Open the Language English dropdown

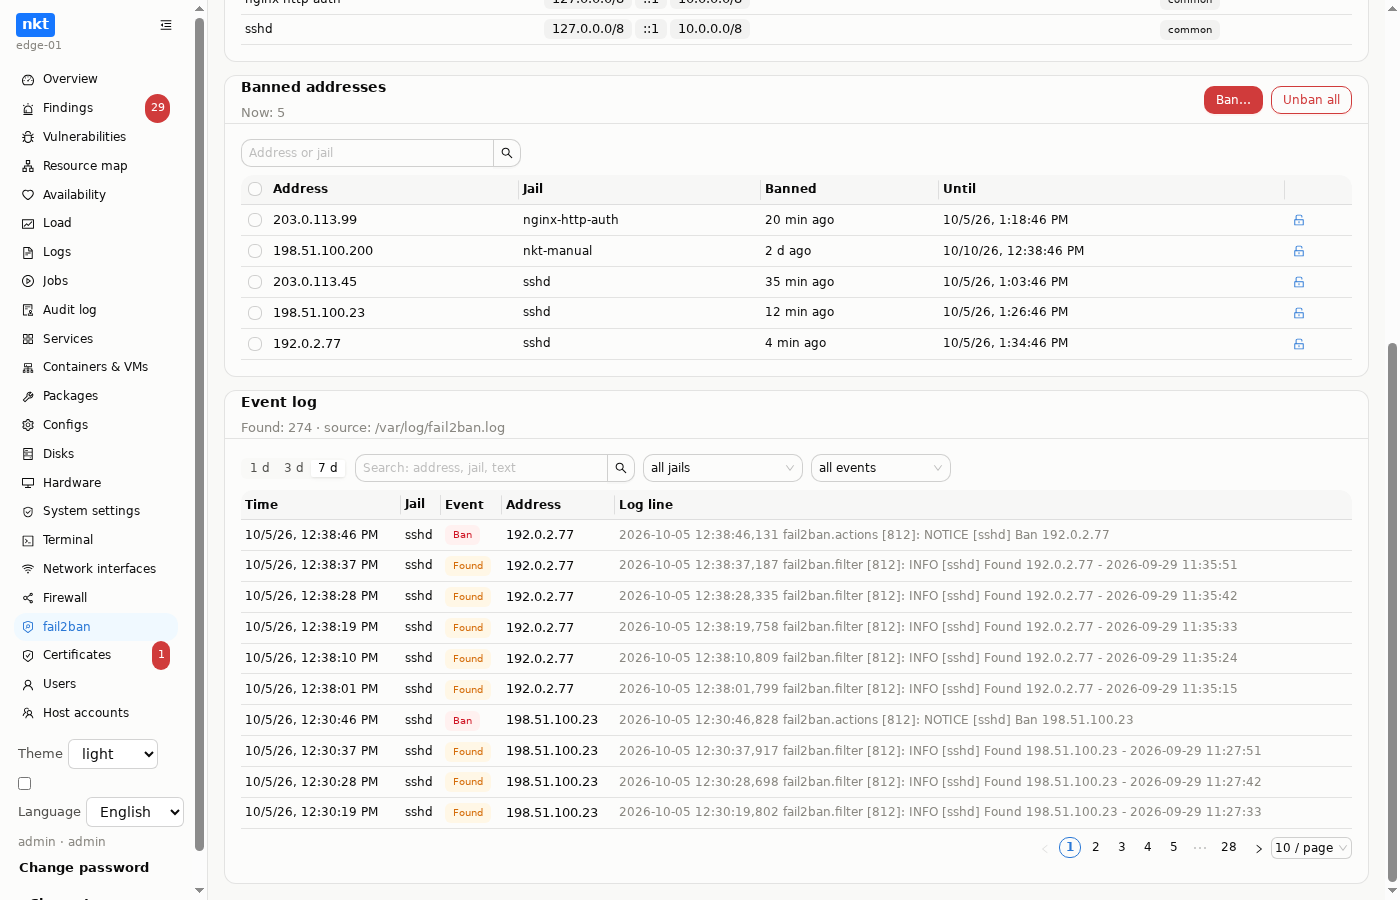point(135,812)
